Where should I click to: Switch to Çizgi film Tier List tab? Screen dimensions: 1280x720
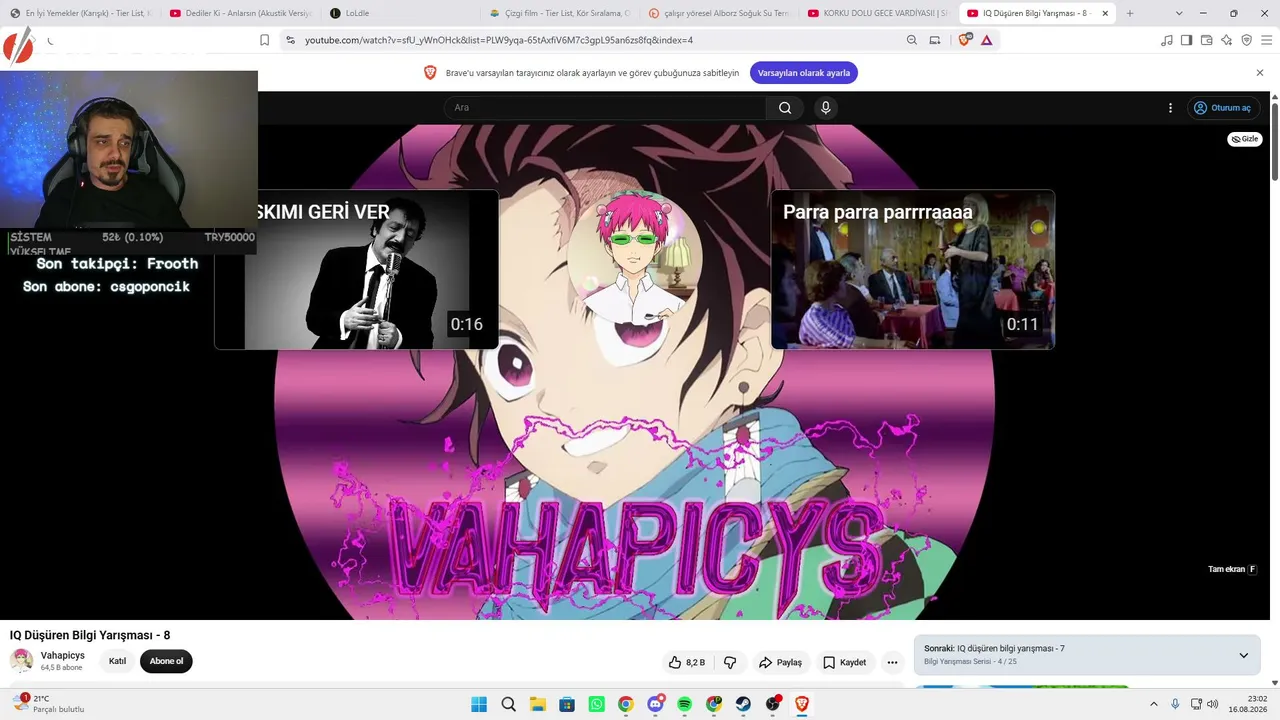coord(561,13)
